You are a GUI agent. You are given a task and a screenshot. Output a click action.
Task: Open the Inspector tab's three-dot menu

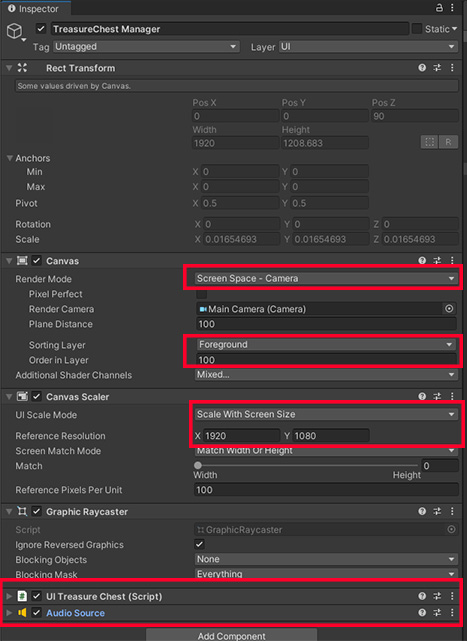pyautogui.click(x=452, y=8)
